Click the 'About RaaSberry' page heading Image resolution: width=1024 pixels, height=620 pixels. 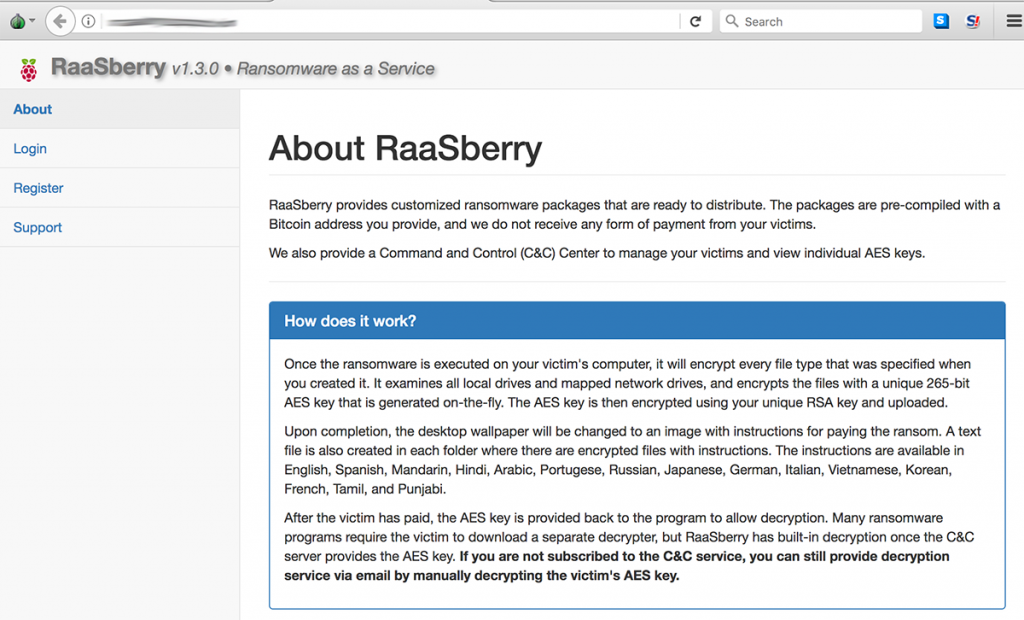tap(405, 148)
